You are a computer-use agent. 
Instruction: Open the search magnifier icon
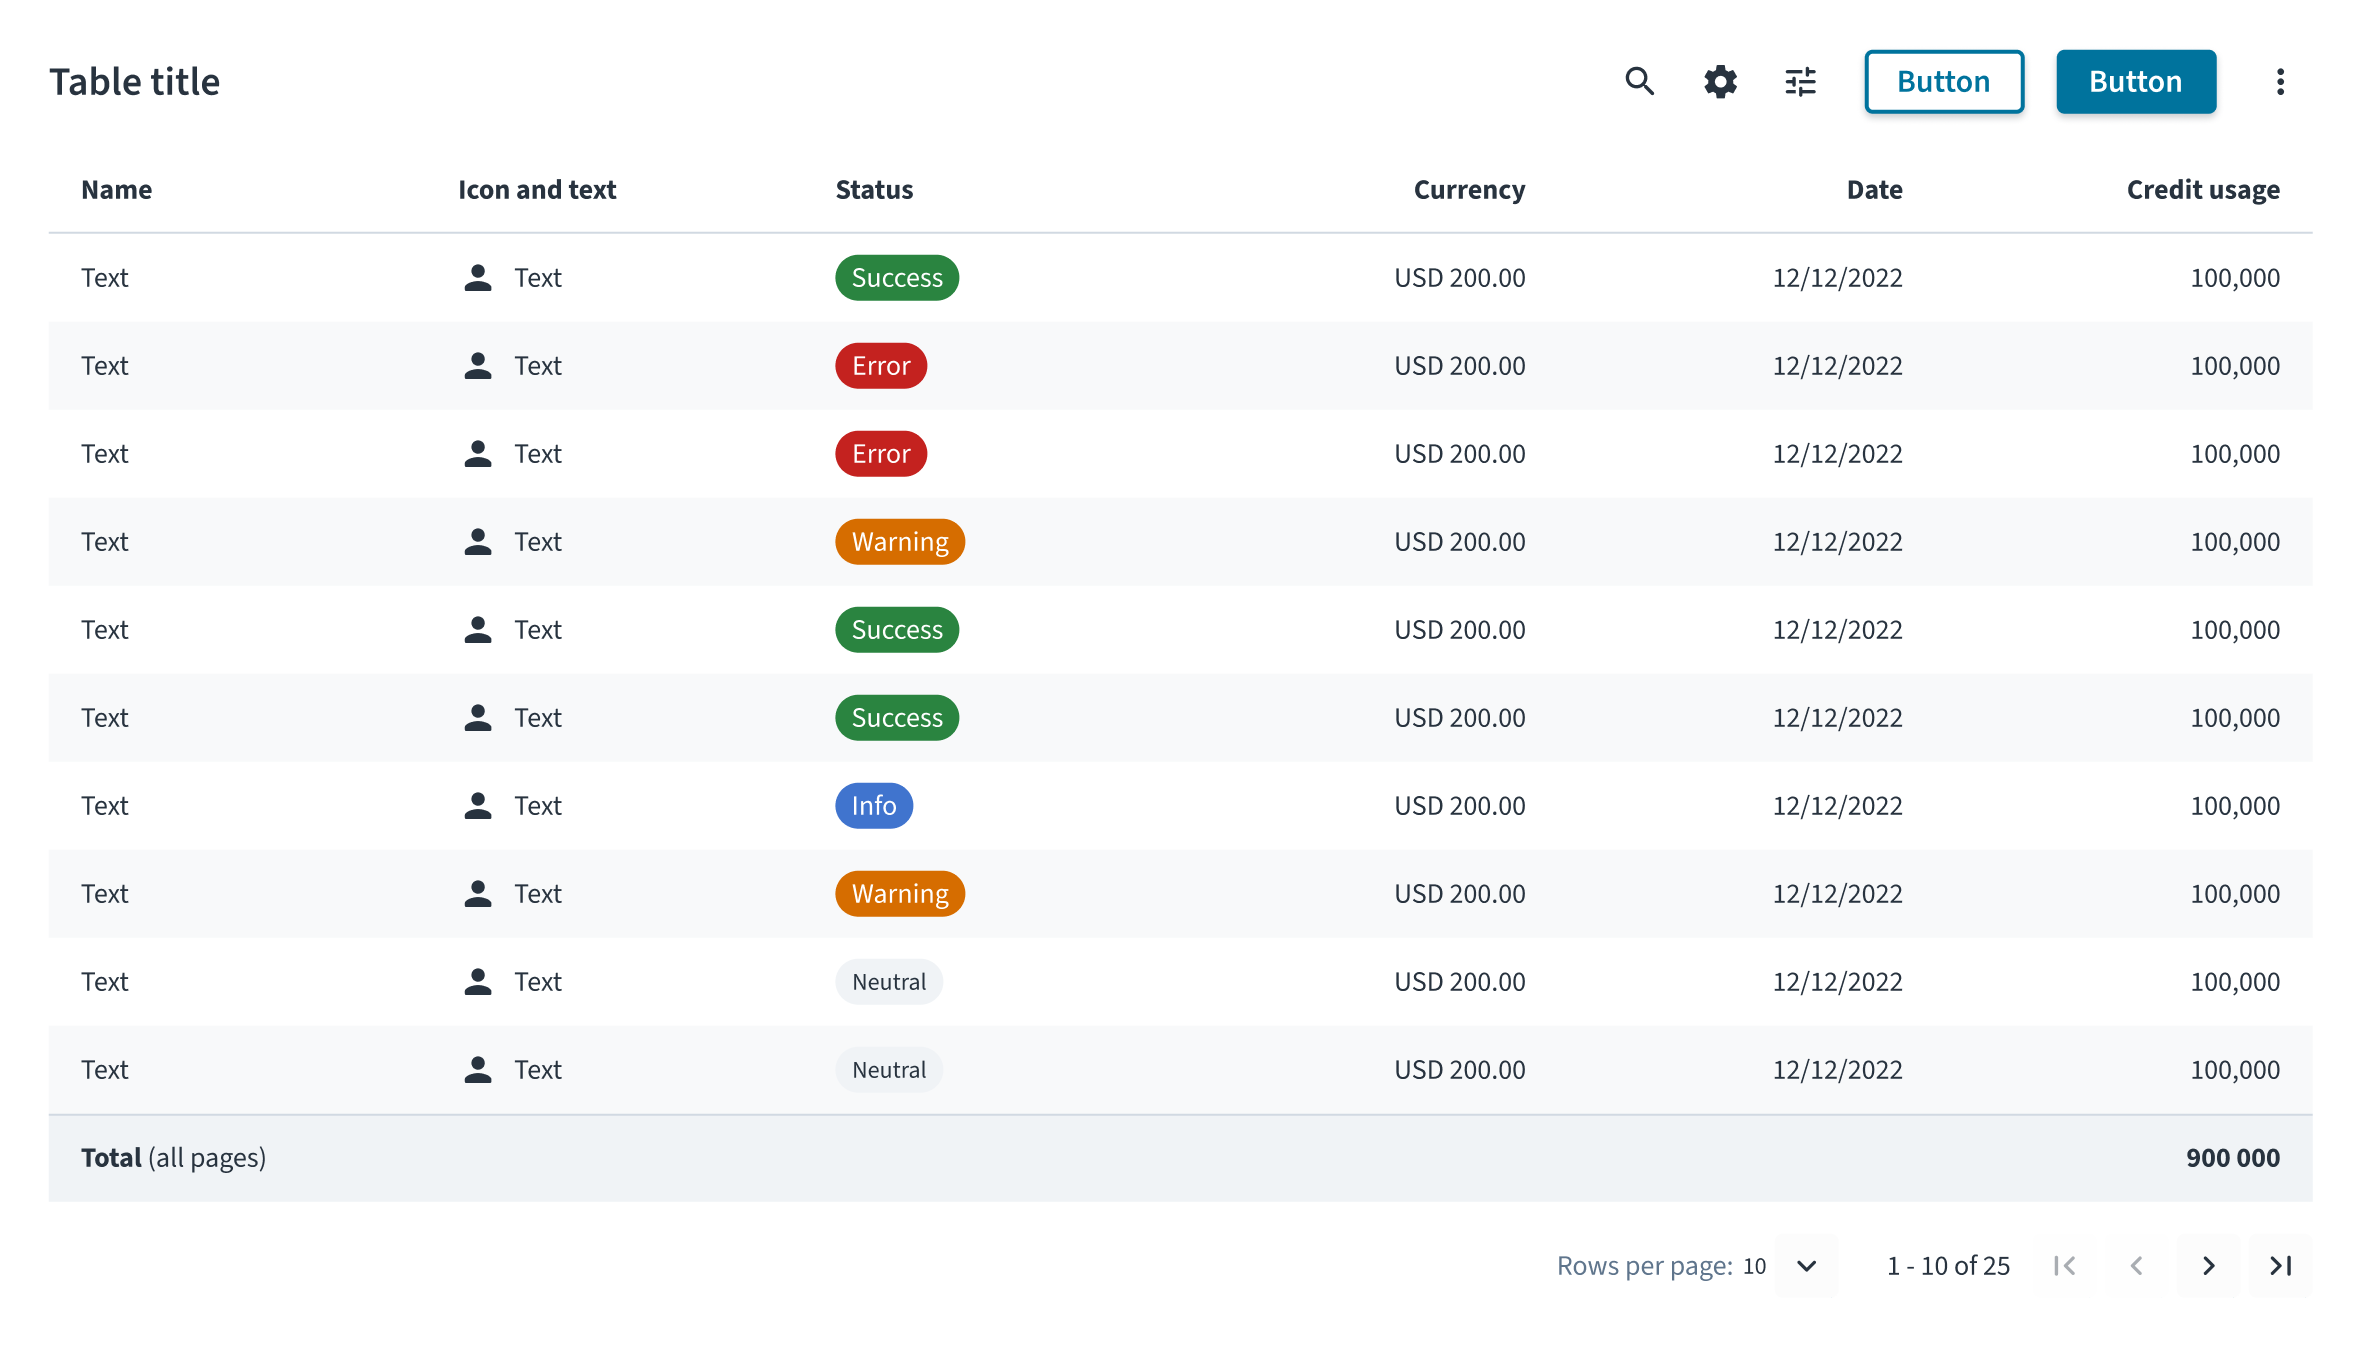1640,81
